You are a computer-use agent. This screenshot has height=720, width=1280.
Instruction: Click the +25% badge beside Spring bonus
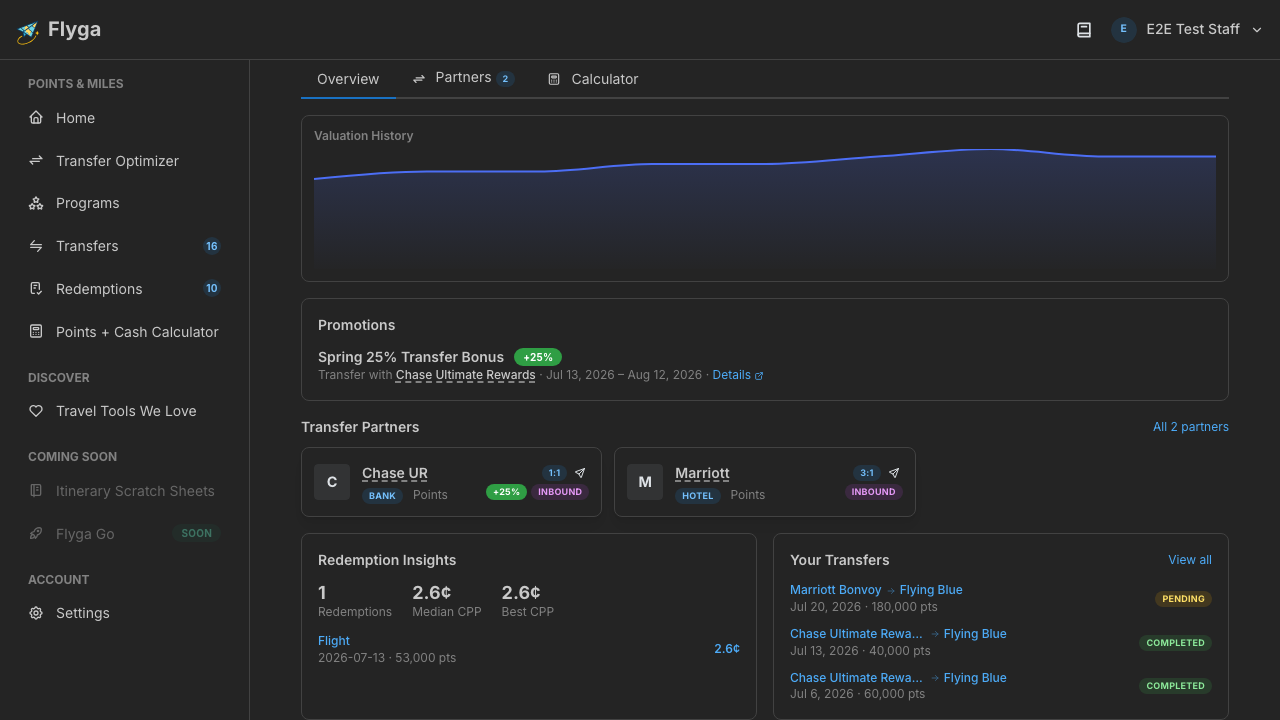pos(538,357)
